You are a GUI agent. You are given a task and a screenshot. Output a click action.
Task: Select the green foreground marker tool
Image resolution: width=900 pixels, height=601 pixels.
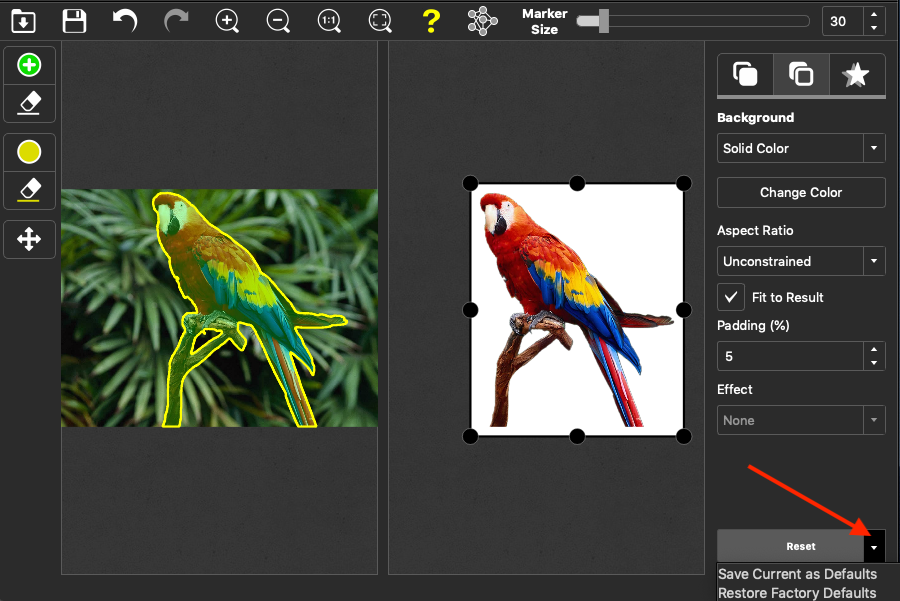coord(30,66)
